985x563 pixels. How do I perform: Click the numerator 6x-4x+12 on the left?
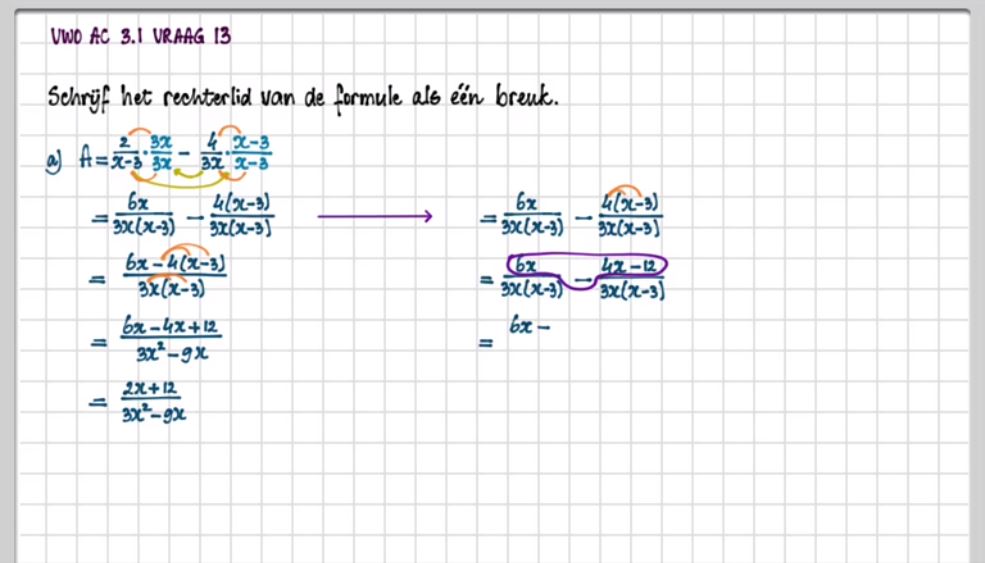(169, 329)
